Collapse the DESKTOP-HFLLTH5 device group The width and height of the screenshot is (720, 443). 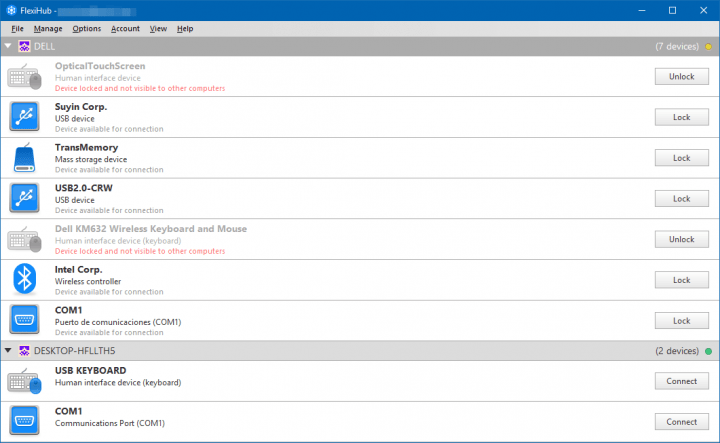click(x=8, y=350)
